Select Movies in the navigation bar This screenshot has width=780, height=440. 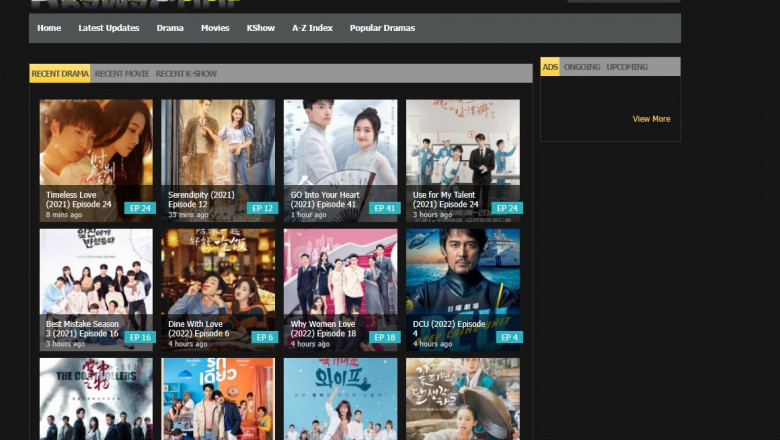tap(215, 28)
